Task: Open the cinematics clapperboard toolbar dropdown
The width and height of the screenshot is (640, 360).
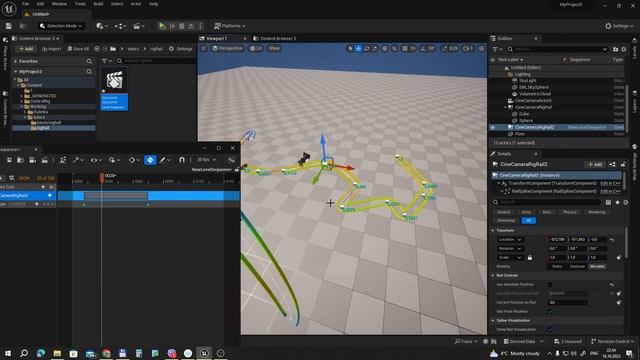Action: click(139, 26)
